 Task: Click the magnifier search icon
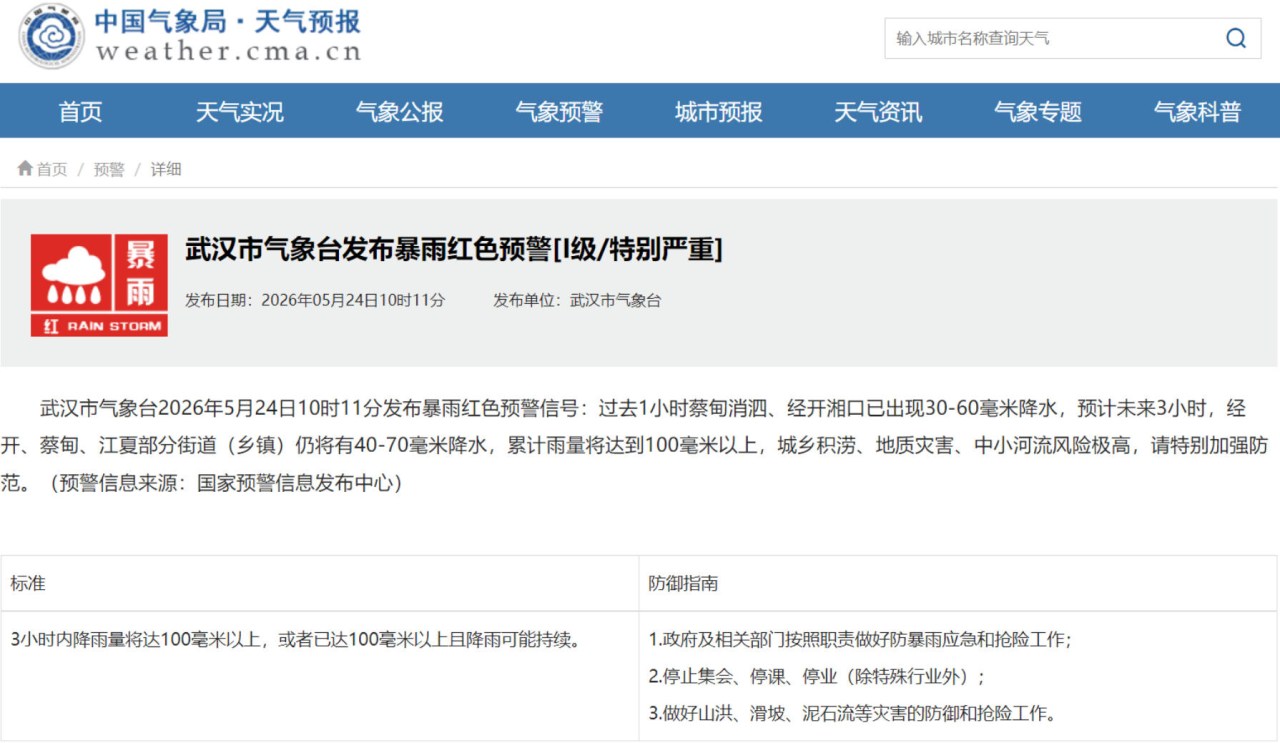coord(1236,38)
